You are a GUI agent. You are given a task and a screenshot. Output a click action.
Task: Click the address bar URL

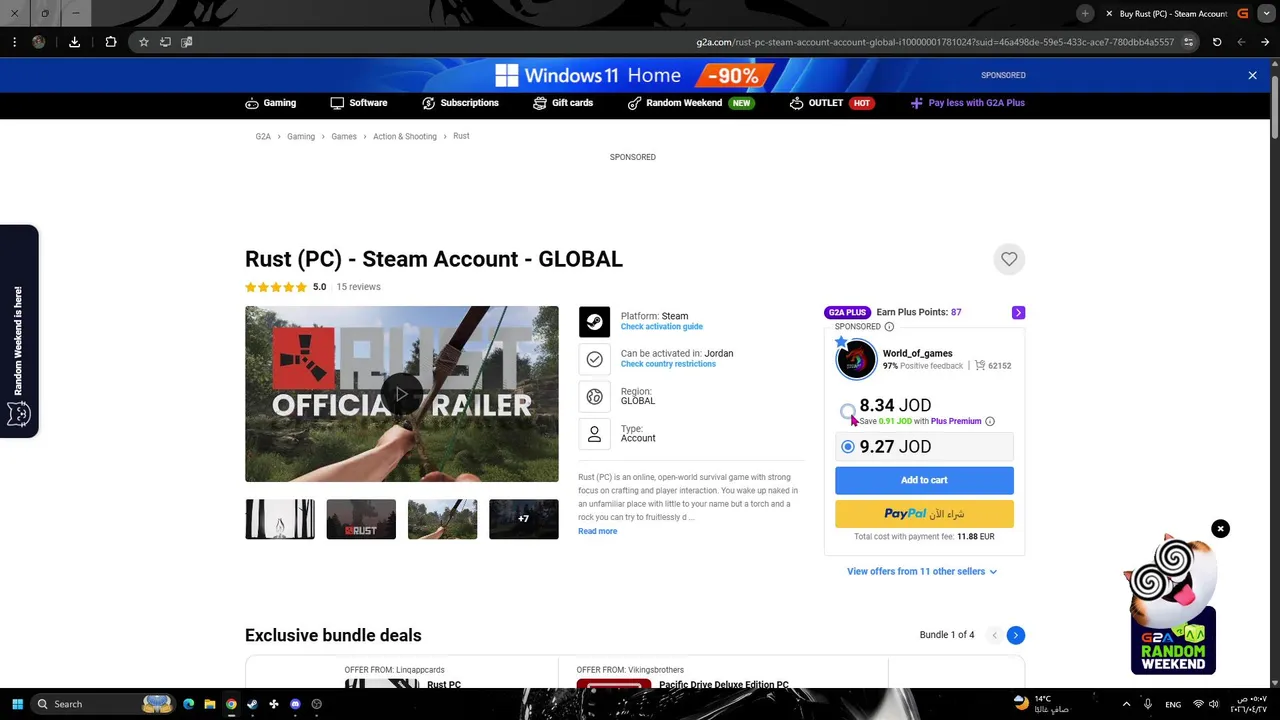coord(935,42)
